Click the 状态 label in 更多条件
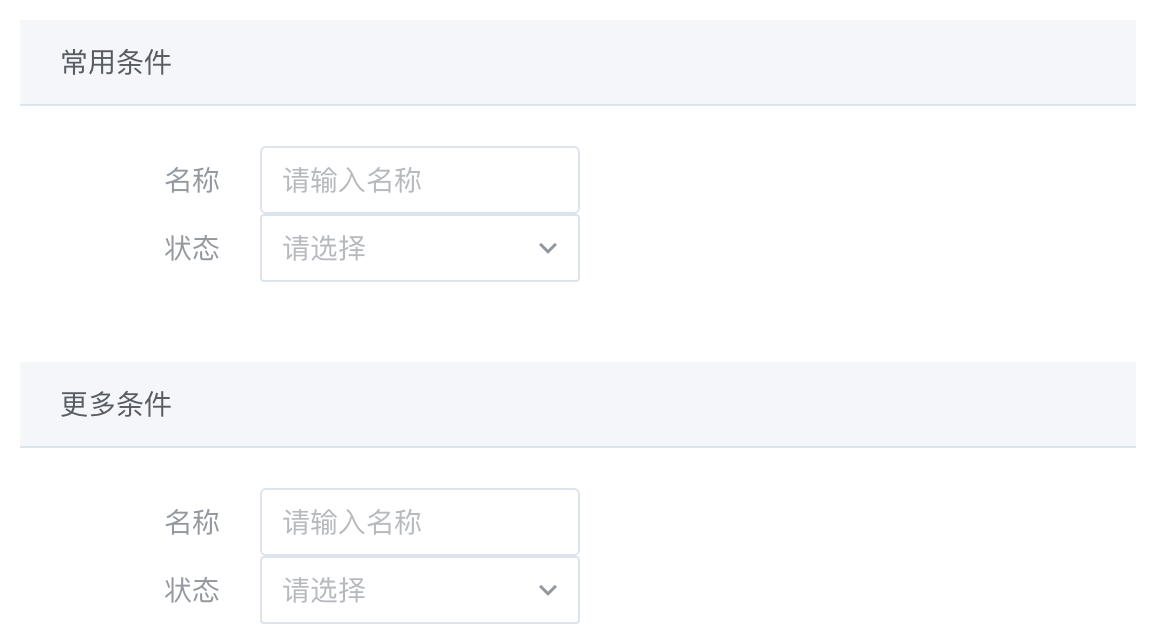 point(192,590)
